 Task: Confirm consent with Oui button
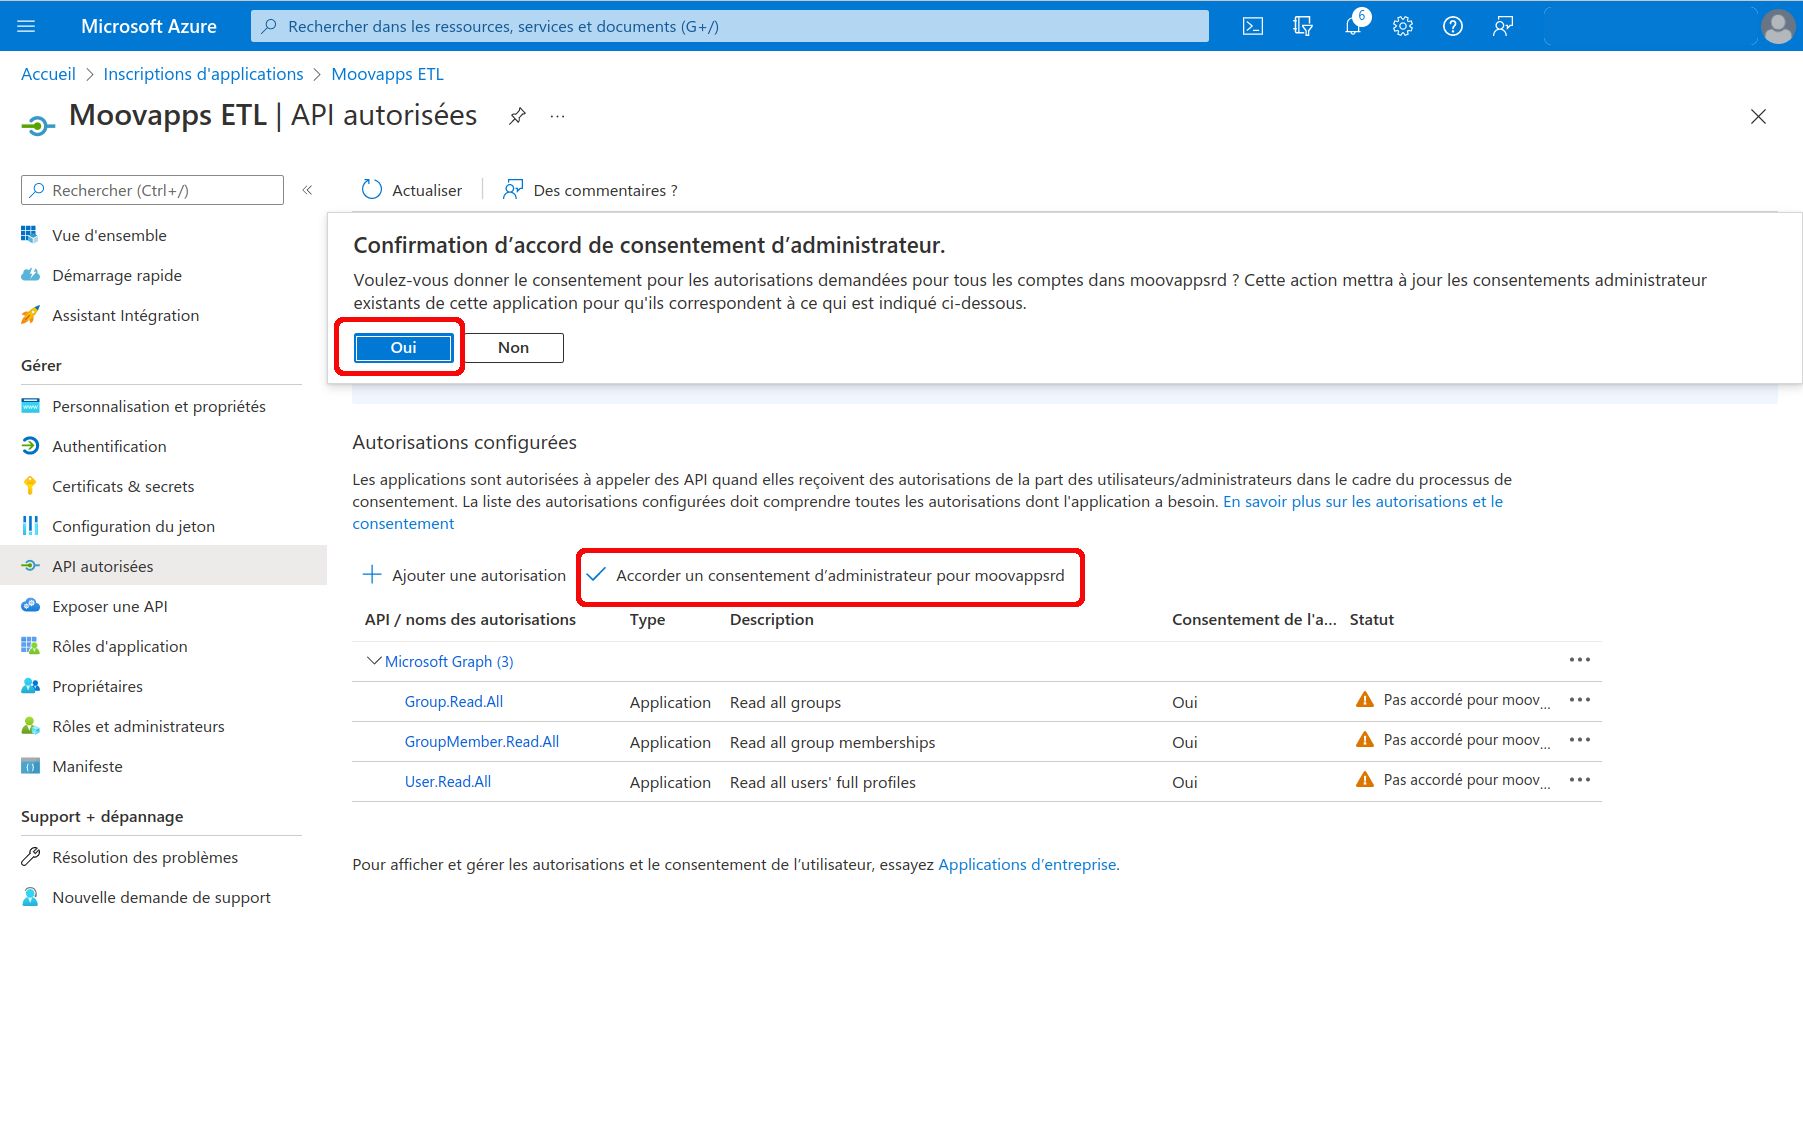pyautogui.click(x=403, y=347)
